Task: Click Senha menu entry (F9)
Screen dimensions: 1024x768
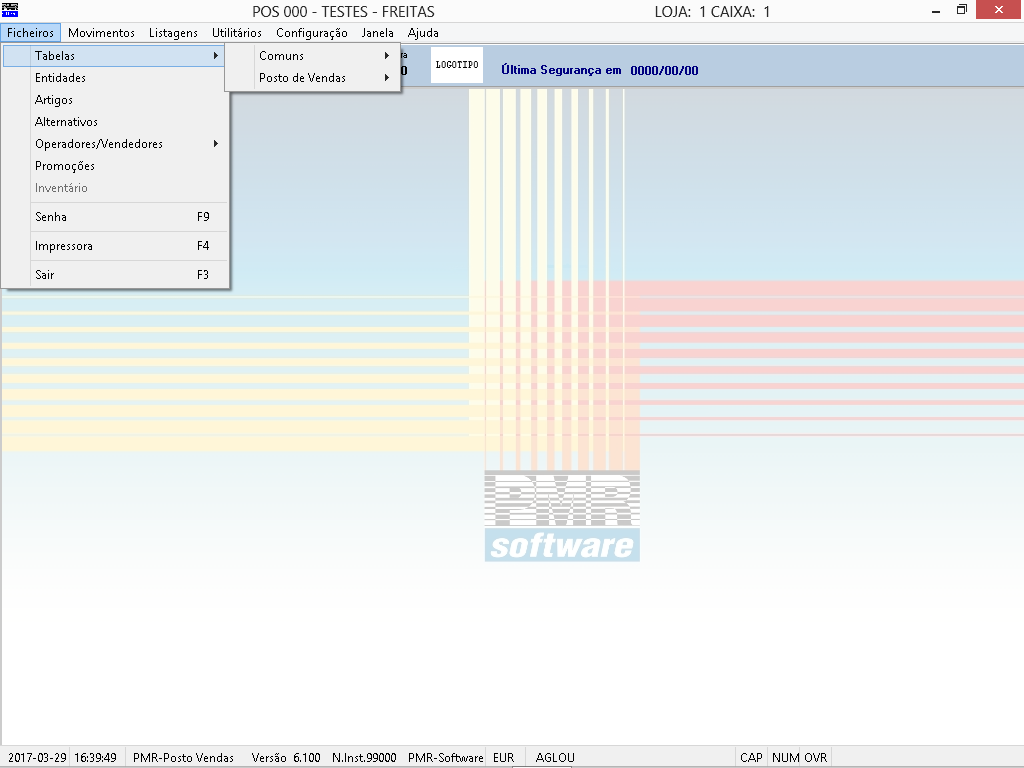Action: [51, 217]
